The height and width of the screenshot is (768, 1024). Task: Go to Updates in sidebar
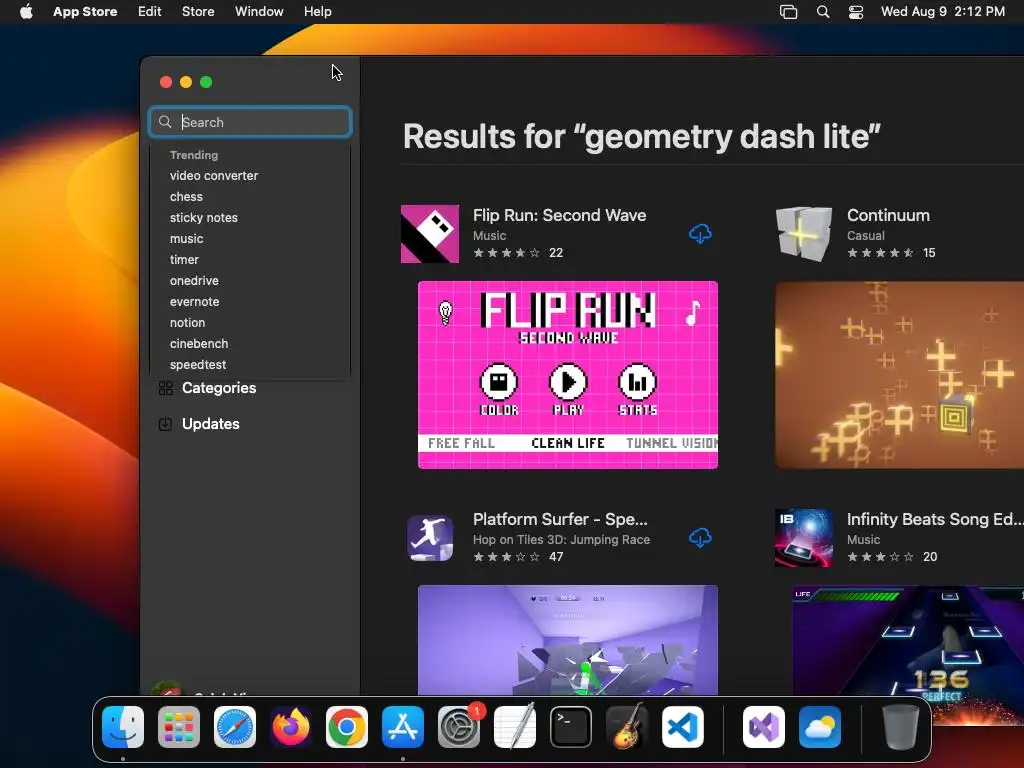click(x=210, y=424)
